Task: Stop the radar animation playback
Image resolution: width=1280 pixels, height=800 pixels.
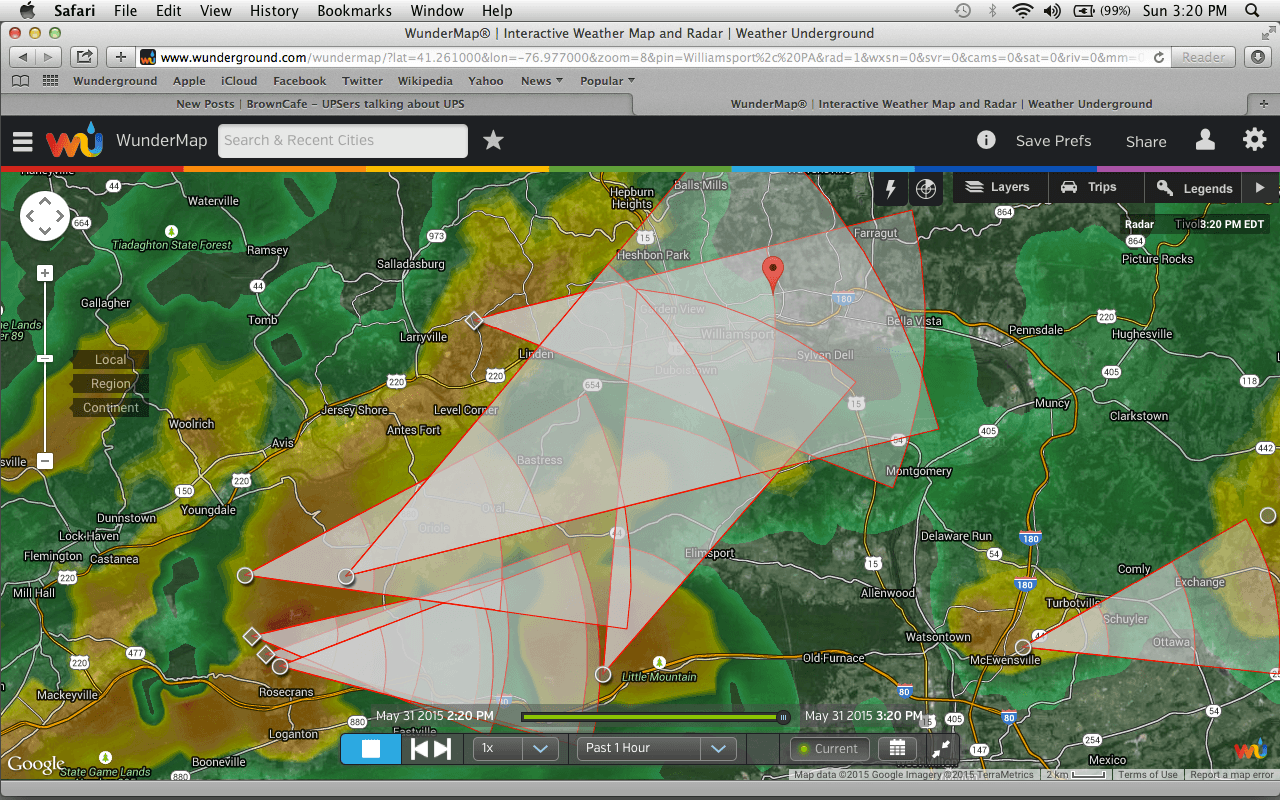Action: pyautogui.click(x=371, y=748)
